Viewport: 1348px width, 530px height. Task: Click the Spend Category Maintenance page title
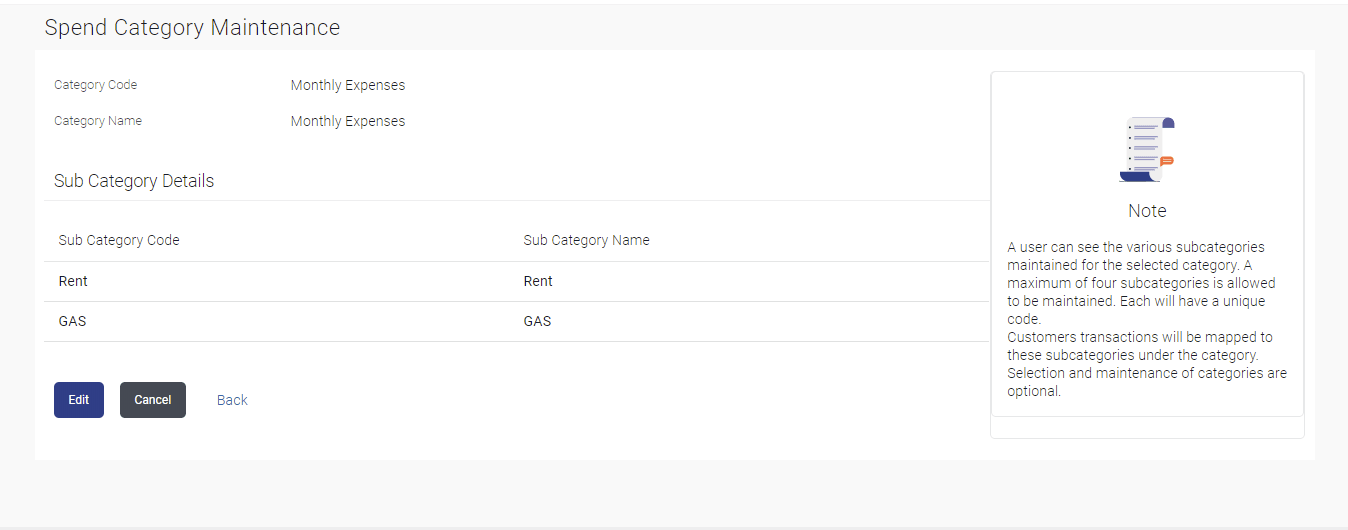click(192, 28)
